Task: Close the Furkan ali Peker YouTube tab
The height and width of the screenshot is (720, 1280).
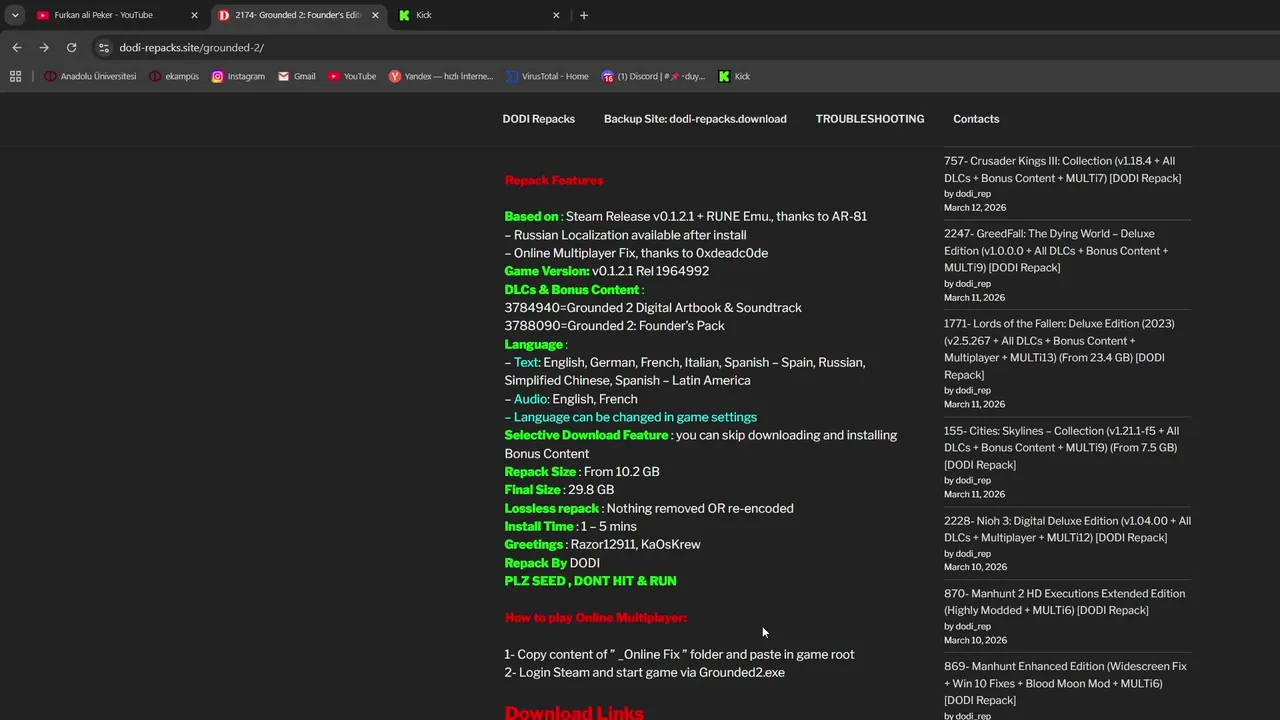Action: click(x=194, y=15)
